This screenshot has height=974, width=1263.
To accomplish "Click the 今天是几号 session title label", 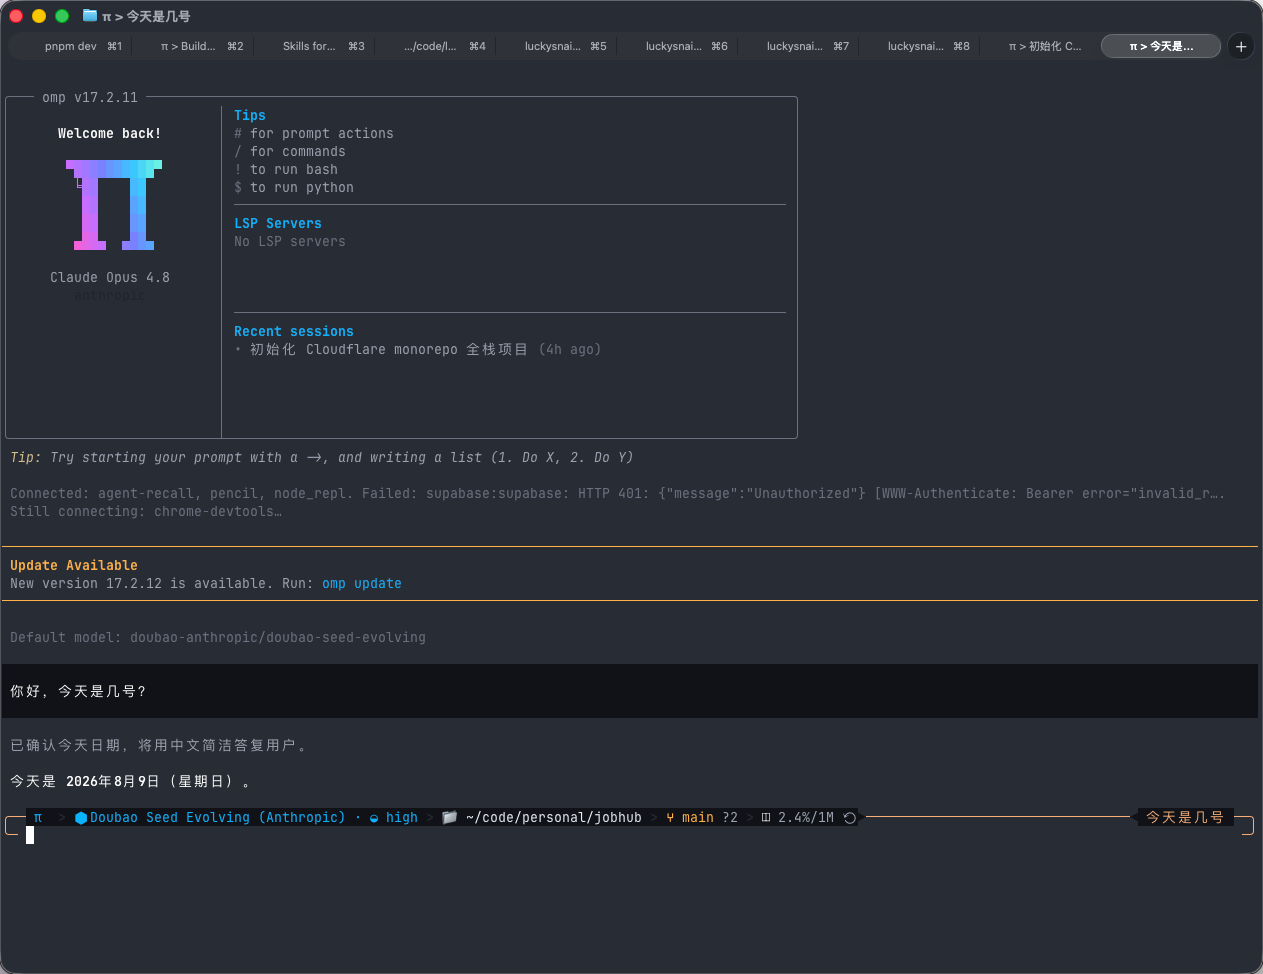I will [x=1185, y=818].
